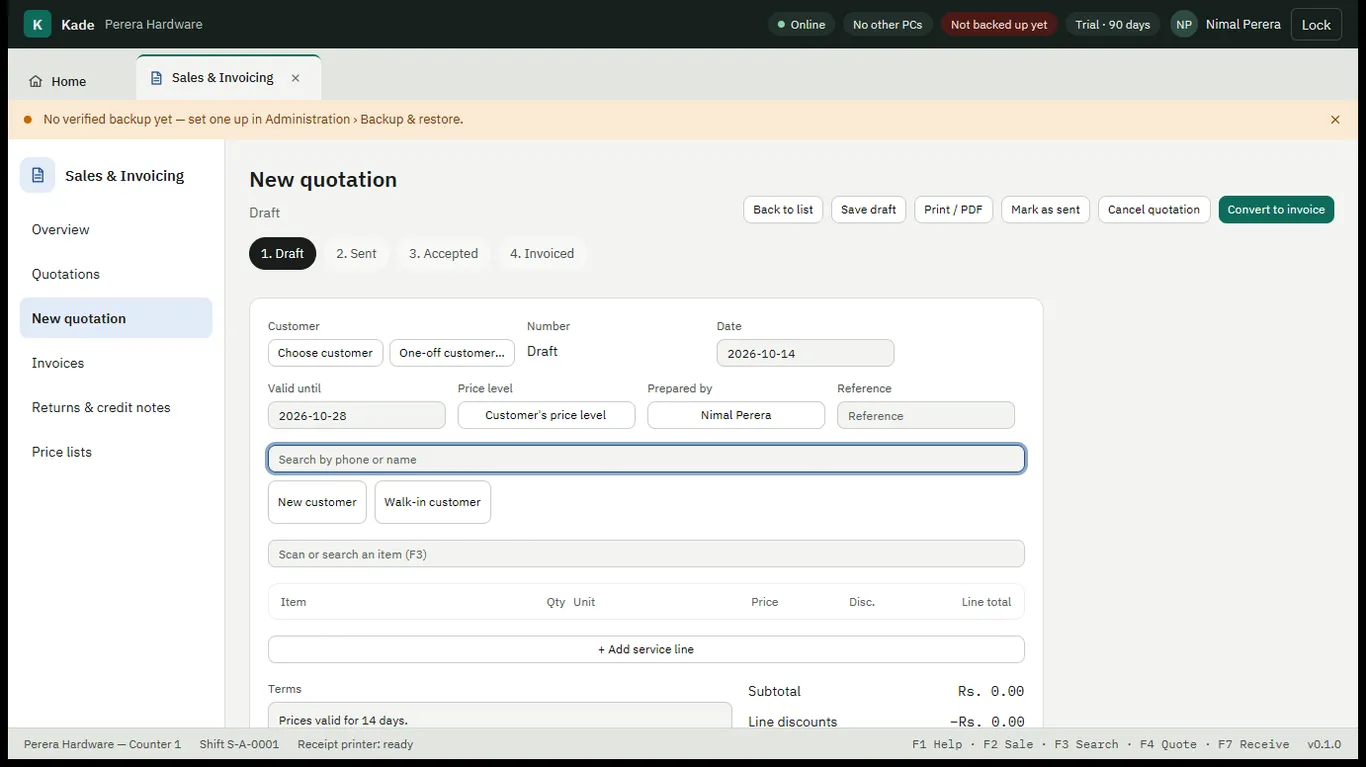1366x767 pixels.
Task: Click the Price column header
Action: 765,602
